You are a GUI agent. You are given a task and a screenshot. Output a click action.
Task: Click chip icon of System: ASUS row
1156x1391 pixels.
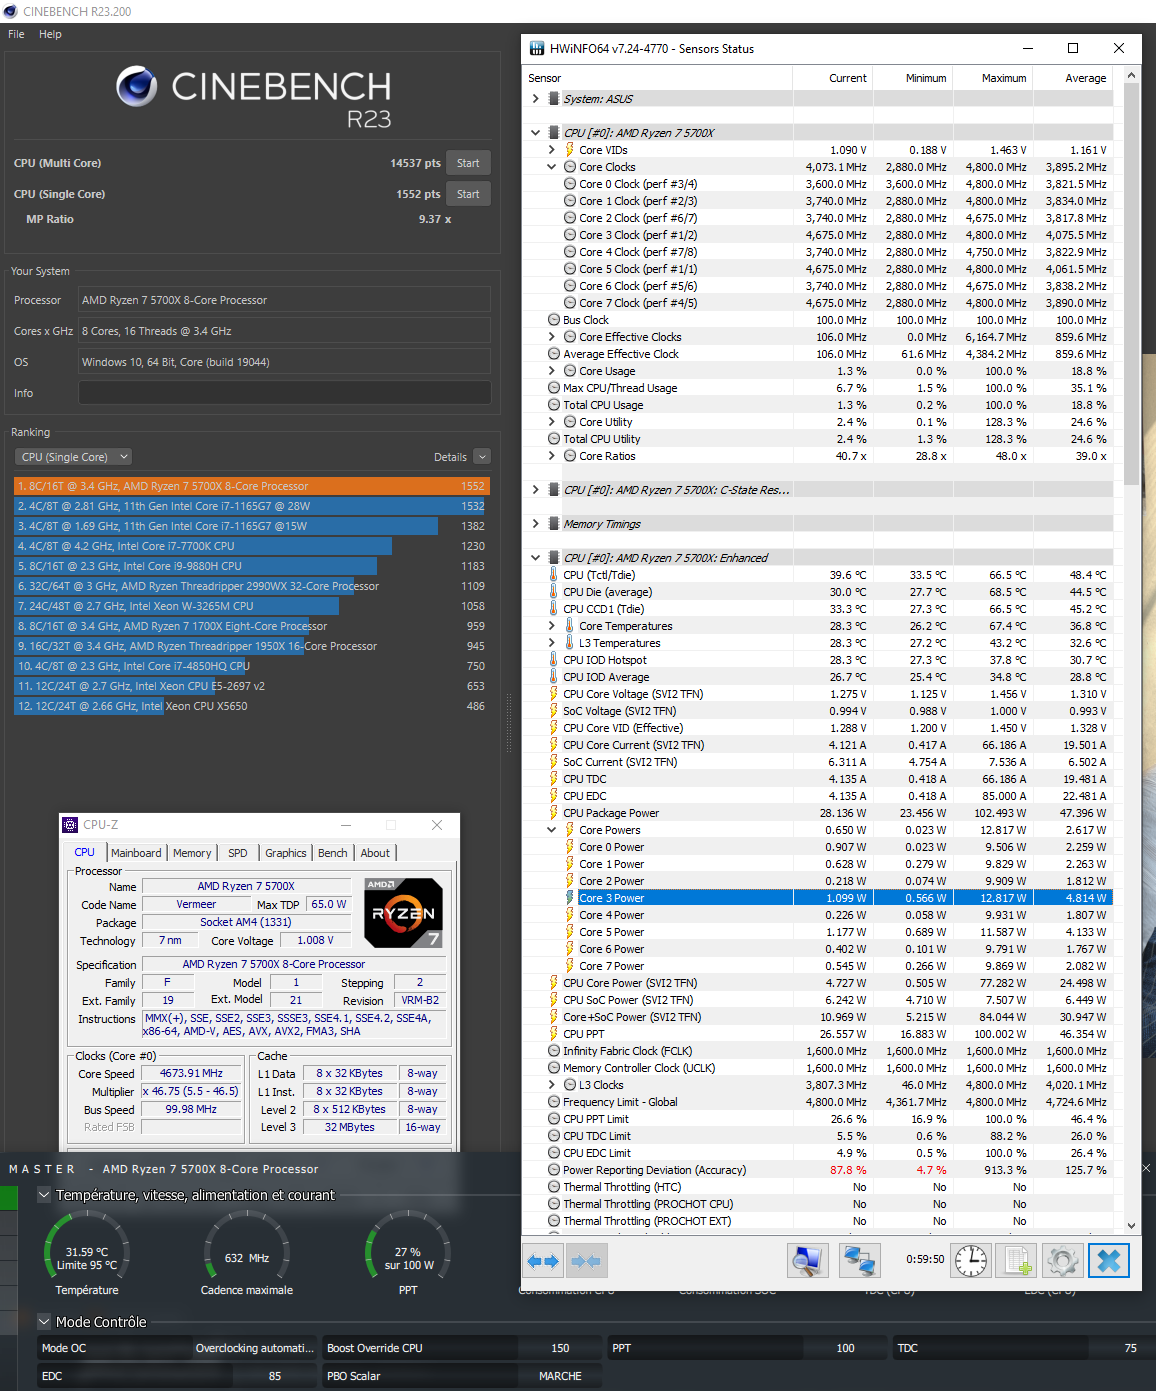coord(554,99)
